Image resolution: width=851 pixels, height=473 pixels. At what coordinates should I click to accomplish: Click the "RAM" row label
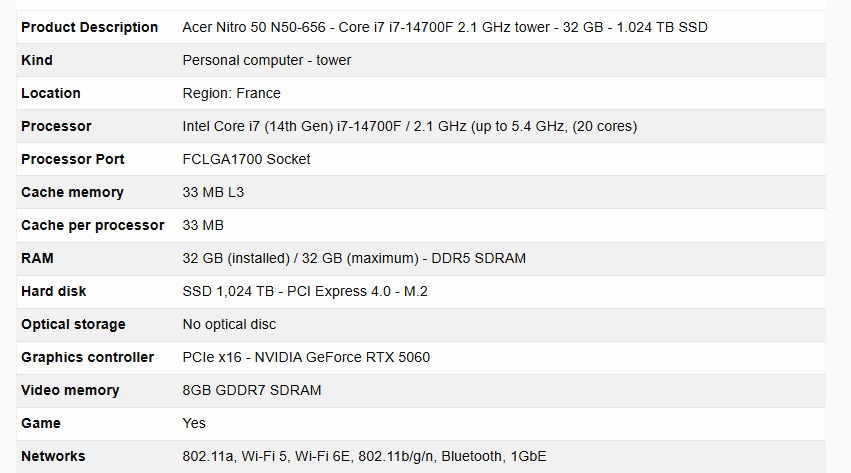pos(37,258)
